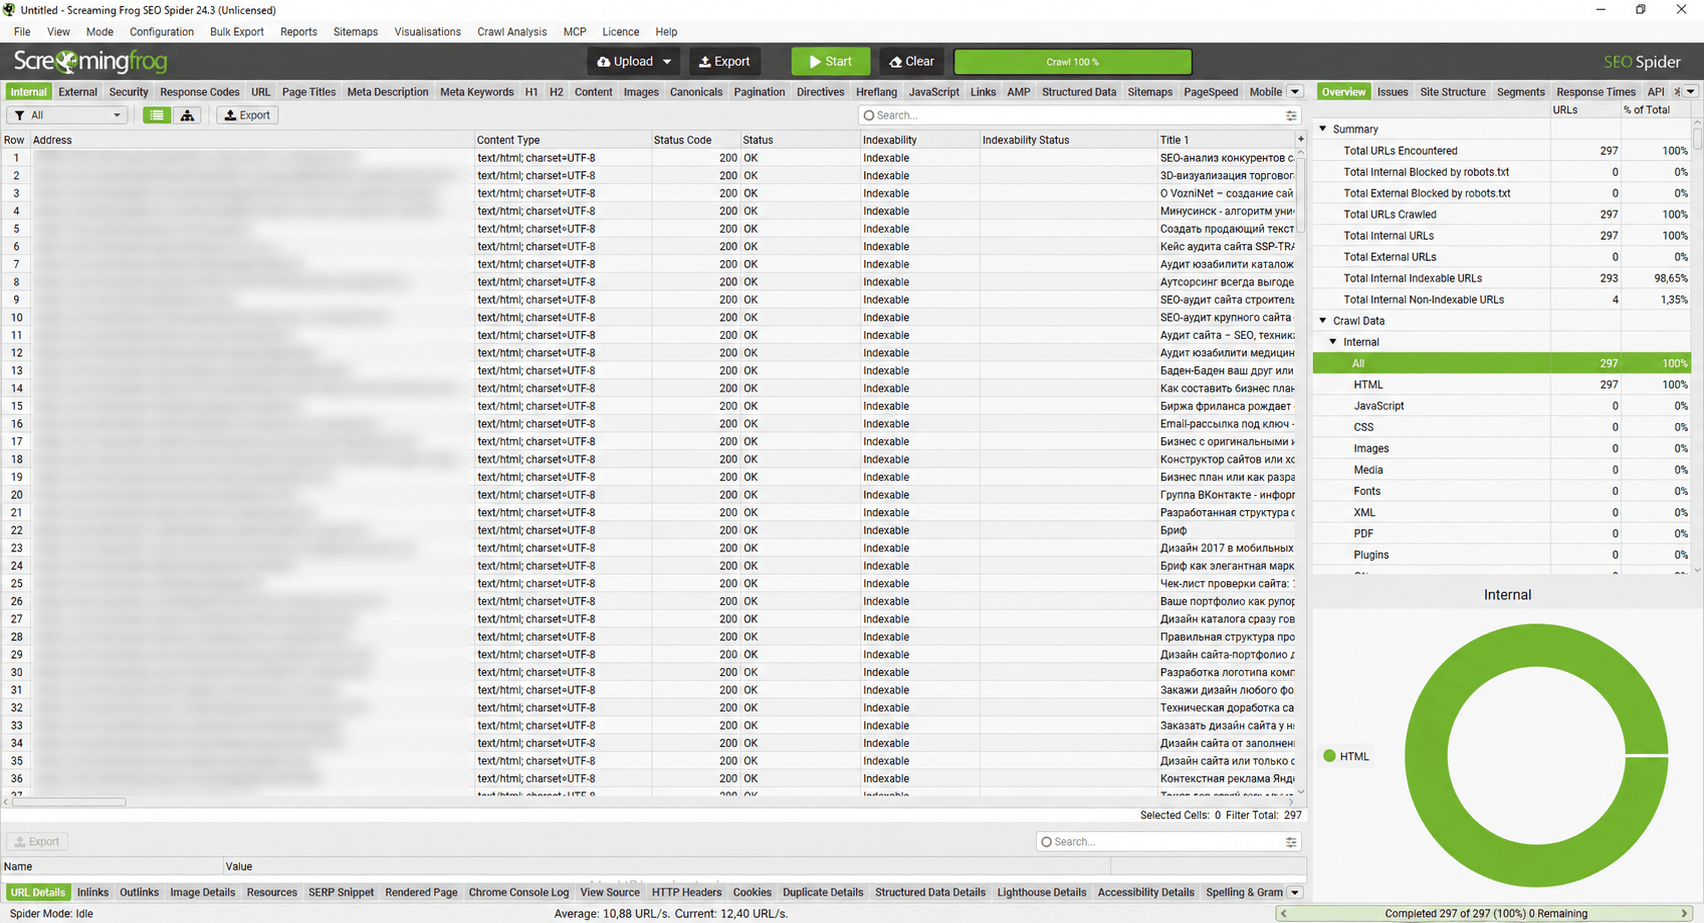Viewport: 1704px width, 923px height.
Task: Select Total URLs Crawled row
Action: coord(1501,214)
